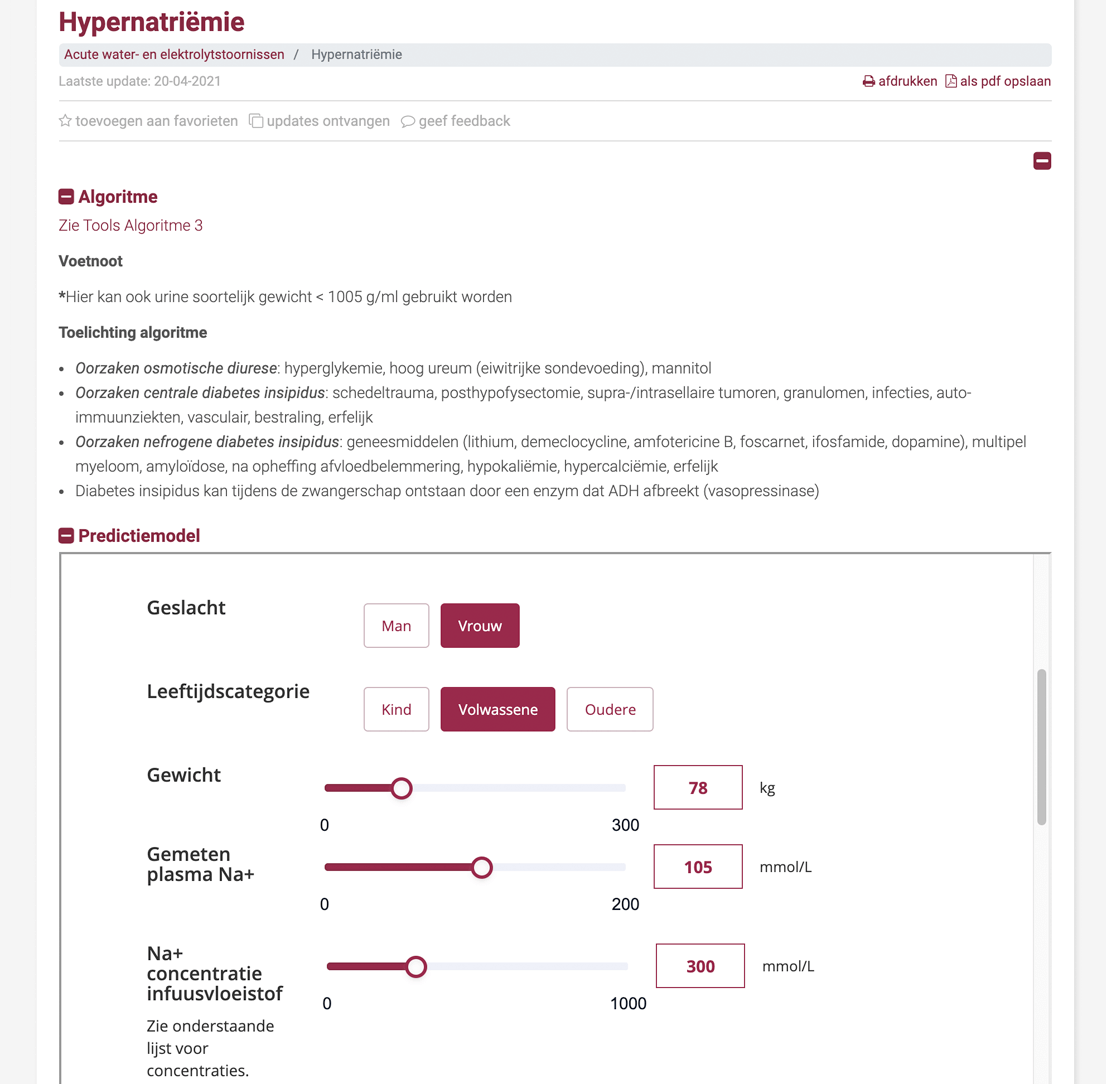Click the printer icon to print
The image size is (1106, 1084).
(869, 82)
